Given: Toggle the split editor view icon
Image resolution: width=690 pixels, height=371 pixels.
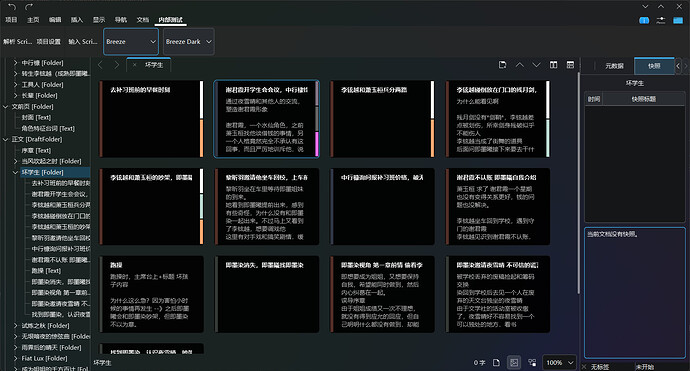Looking at the screenshot, I should tap(554, 65).
